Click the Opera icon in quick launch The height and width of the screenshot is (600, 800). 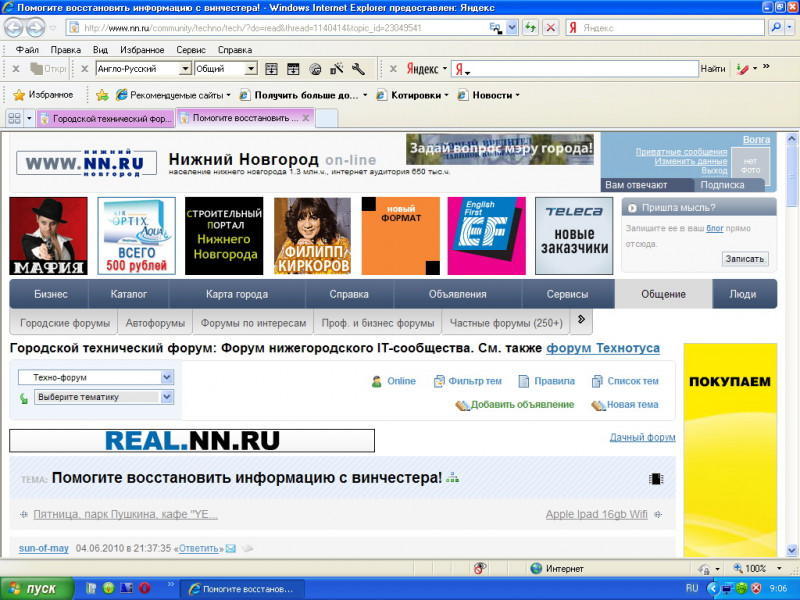145,588
